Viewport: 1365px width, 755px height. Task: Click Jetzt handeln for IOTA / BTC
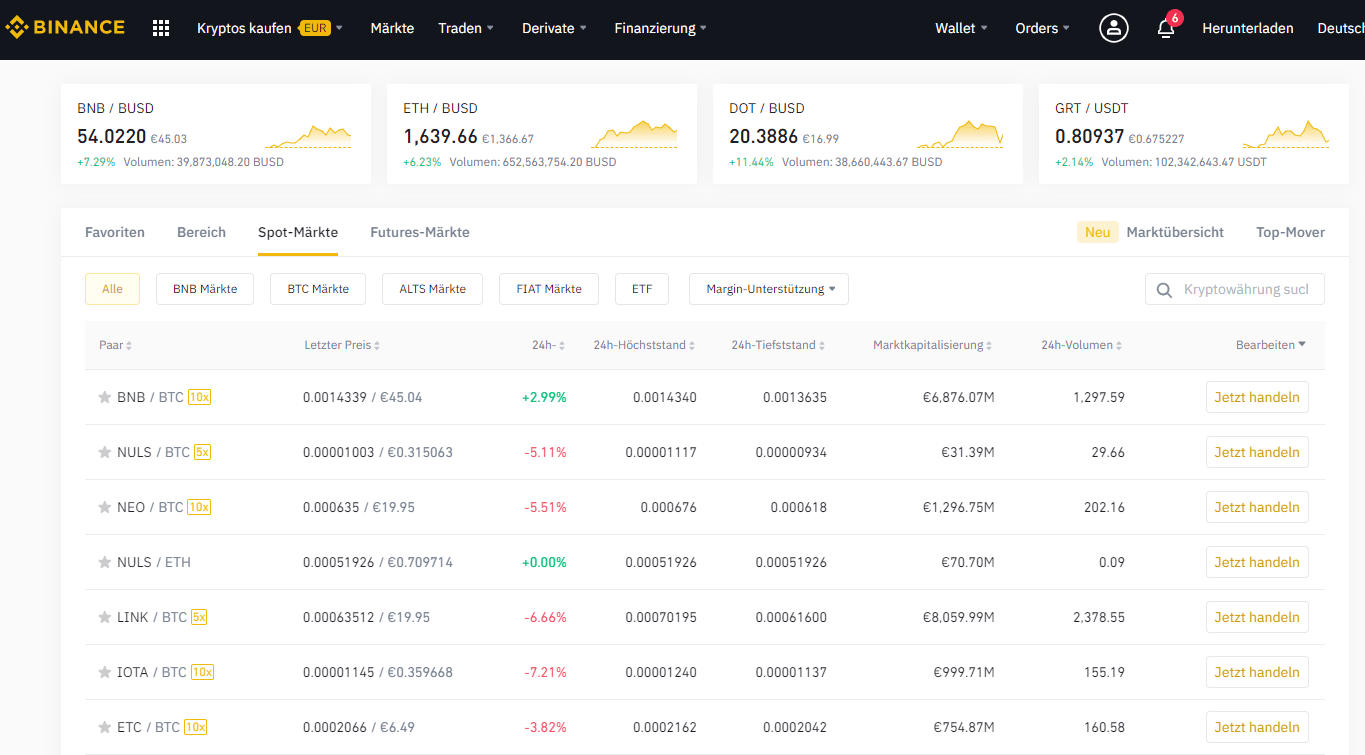click(1257, 672)
